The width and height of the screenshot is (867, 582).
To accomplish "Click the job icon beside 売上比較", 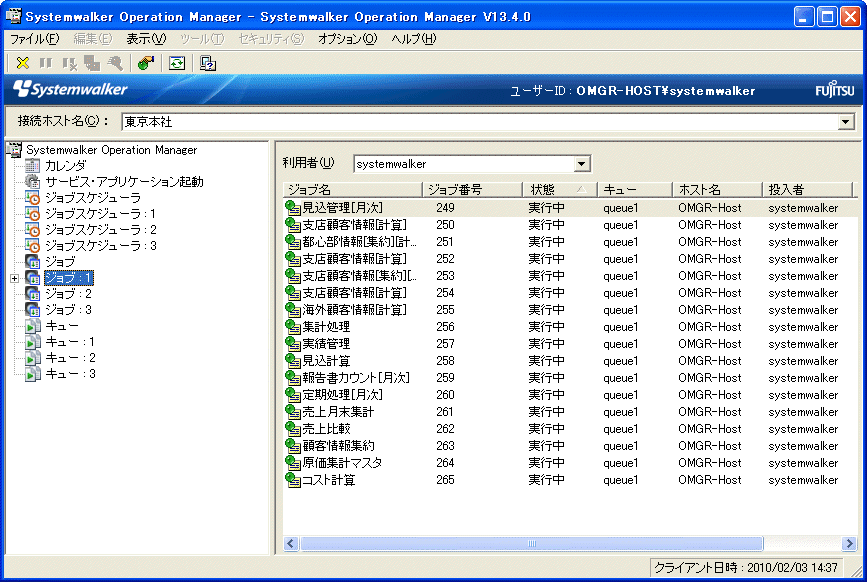I will point(293,429).
